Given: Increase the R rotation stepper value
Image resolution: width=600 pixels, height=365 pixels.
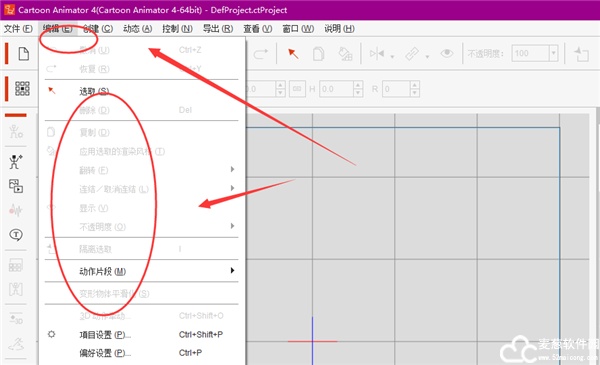Looking at the screenshot, I should pyautogui.click(x=415, y=85).
